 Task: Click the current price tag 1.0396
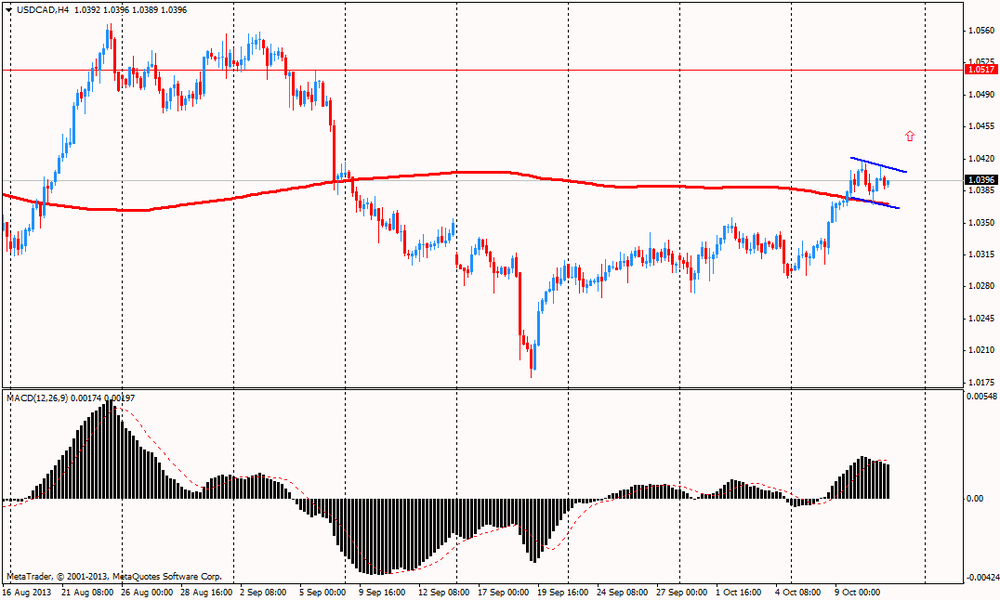[x=982, y=180]
